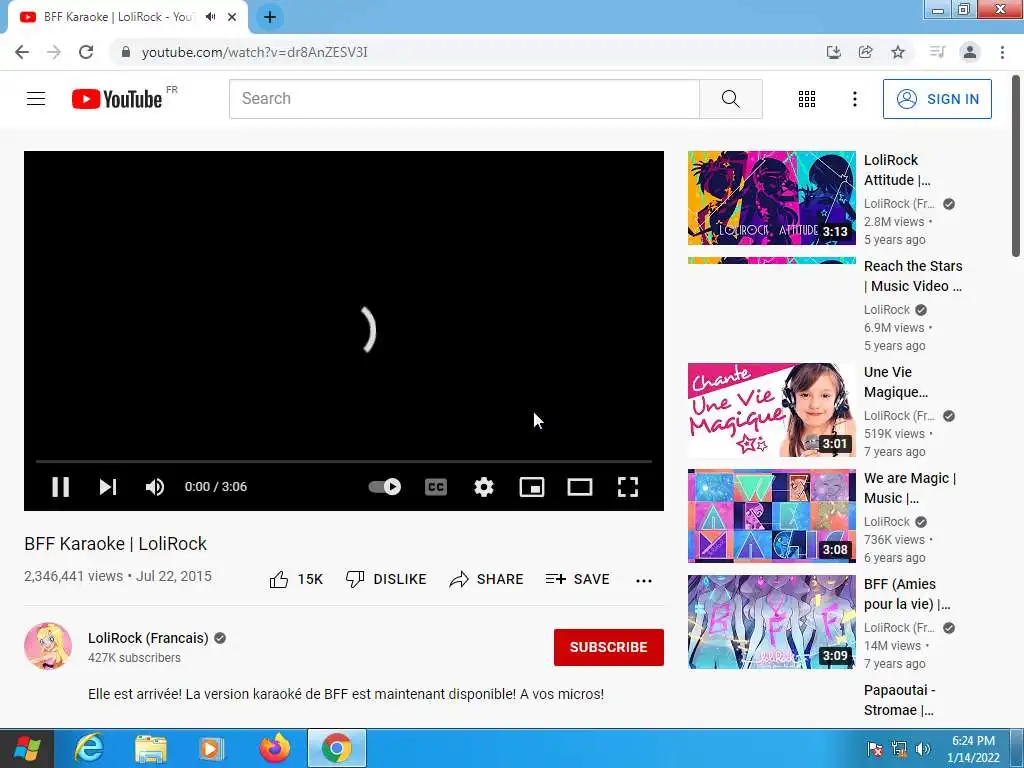
Task: Skip to the next video
Action: 108,487
